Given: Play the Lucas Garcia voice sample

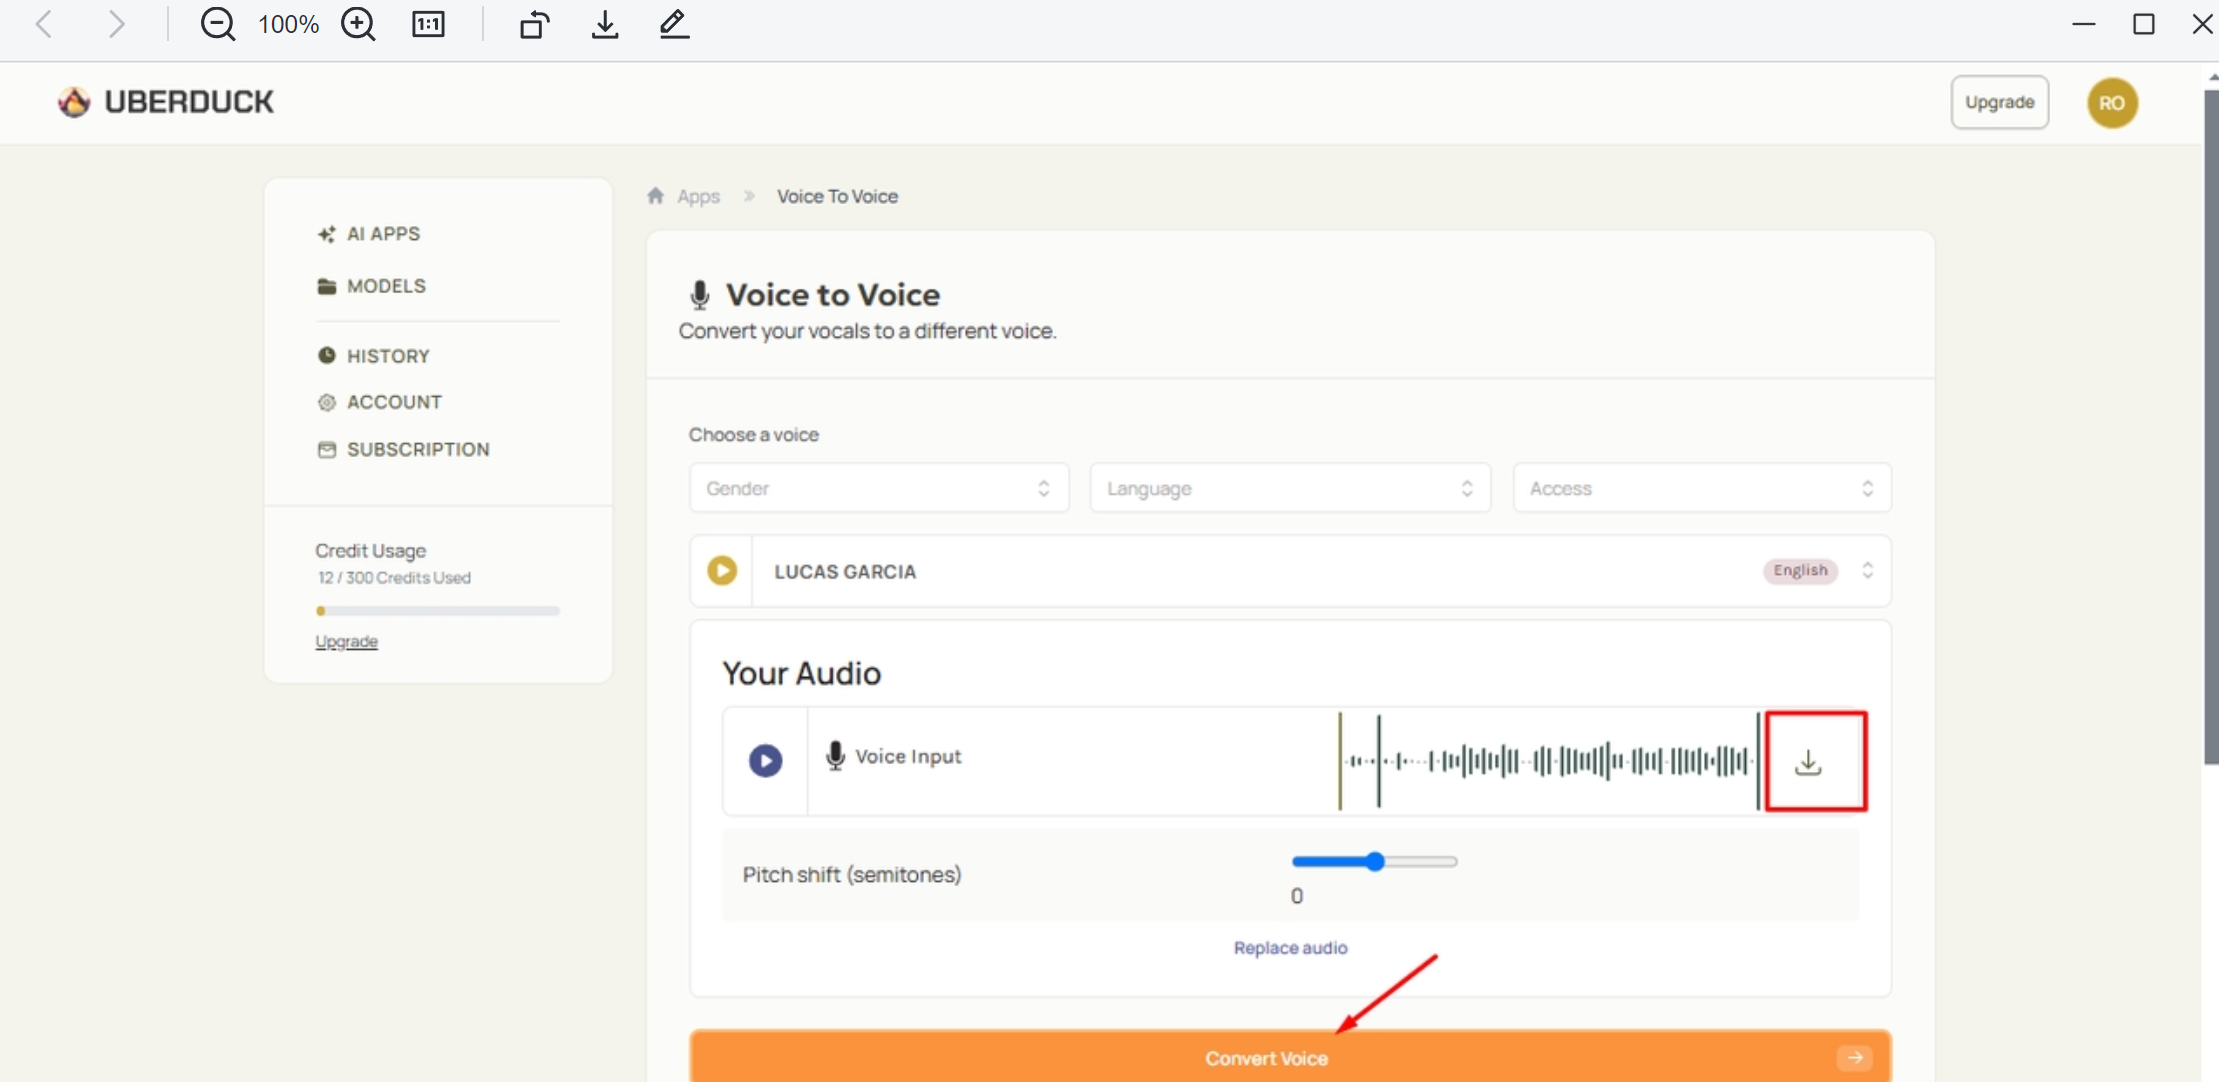Looking at the screenshot, I should [721, 570].
